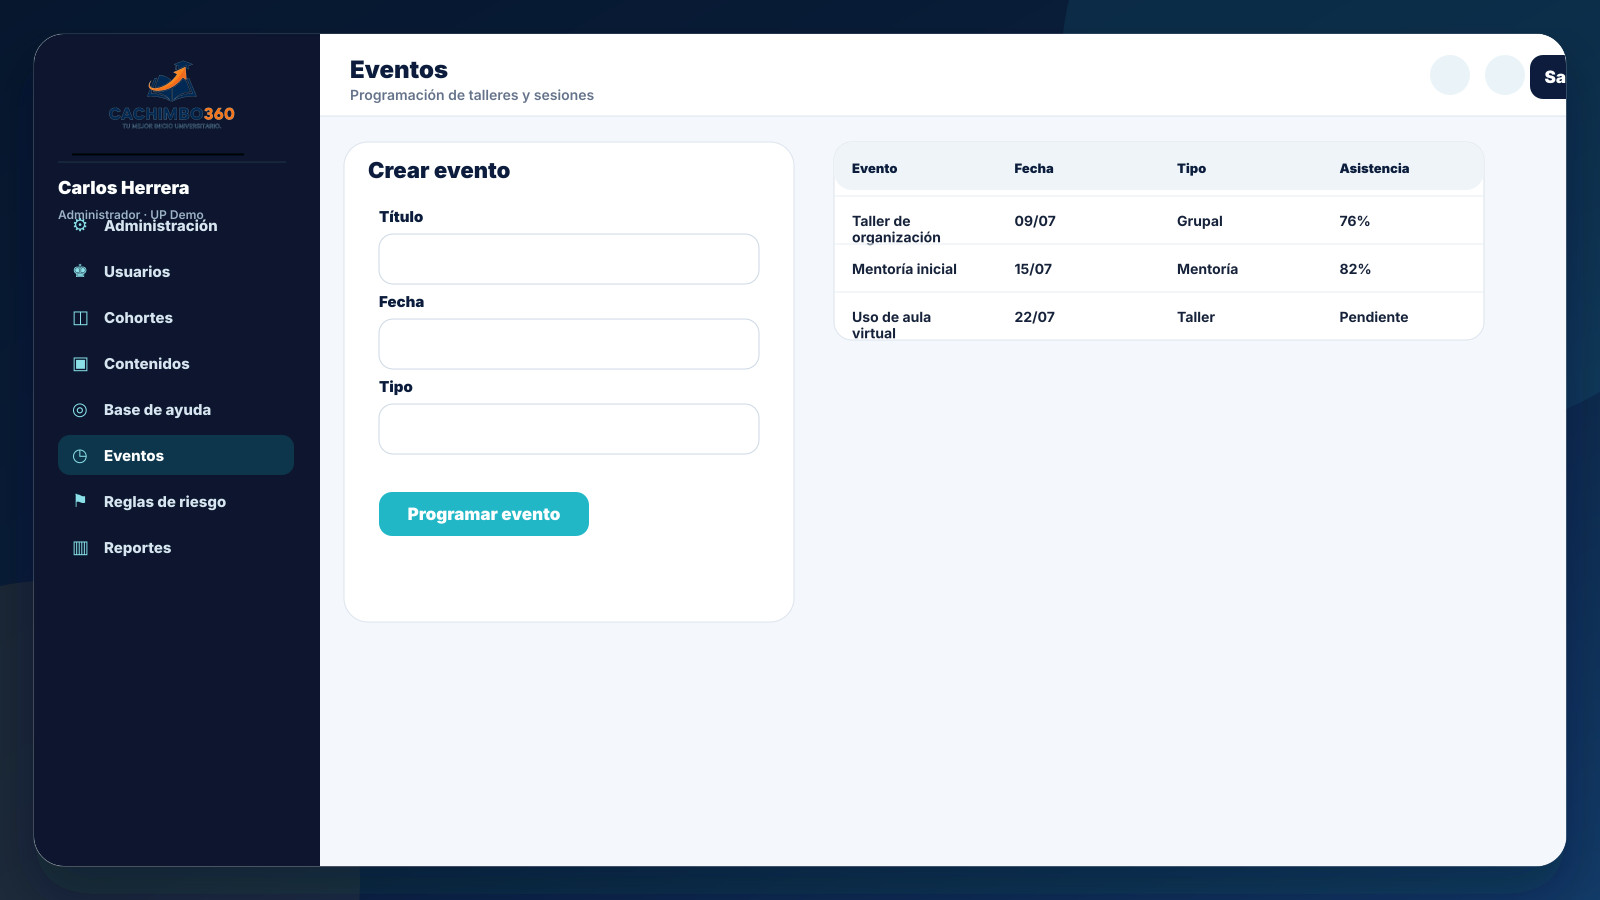Image resolution: width=1600 pixels, height=900 pixels.
Task: Select the Uso de aula virtual event
Action: [x=1159, y=317]
